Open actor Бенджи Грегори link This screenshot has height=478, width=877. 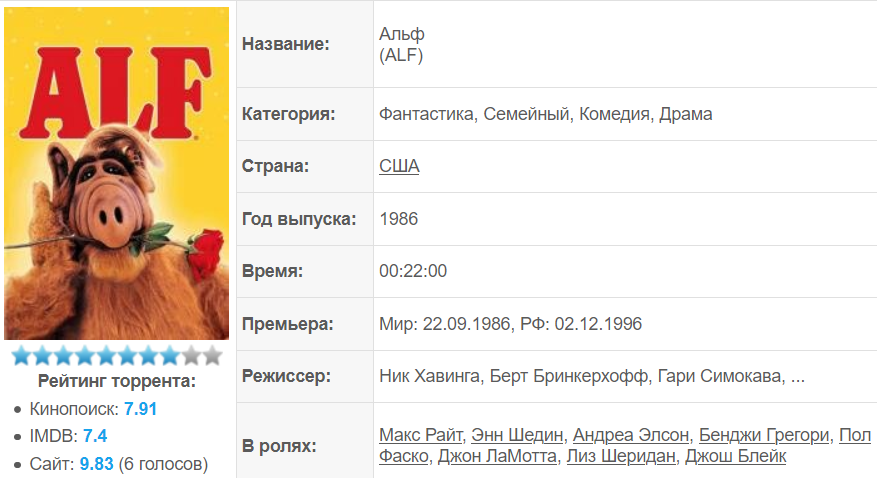tap(764, 434)
